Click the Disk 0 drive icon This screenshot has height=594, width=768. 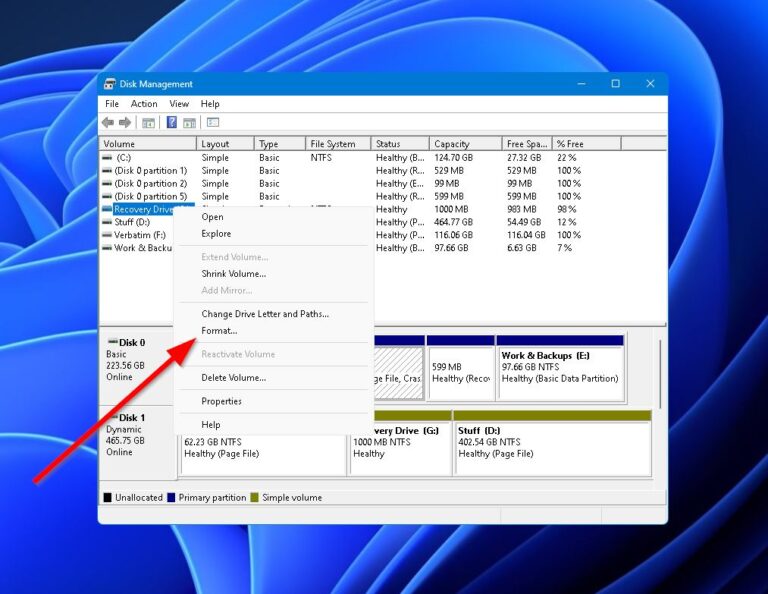113,341
